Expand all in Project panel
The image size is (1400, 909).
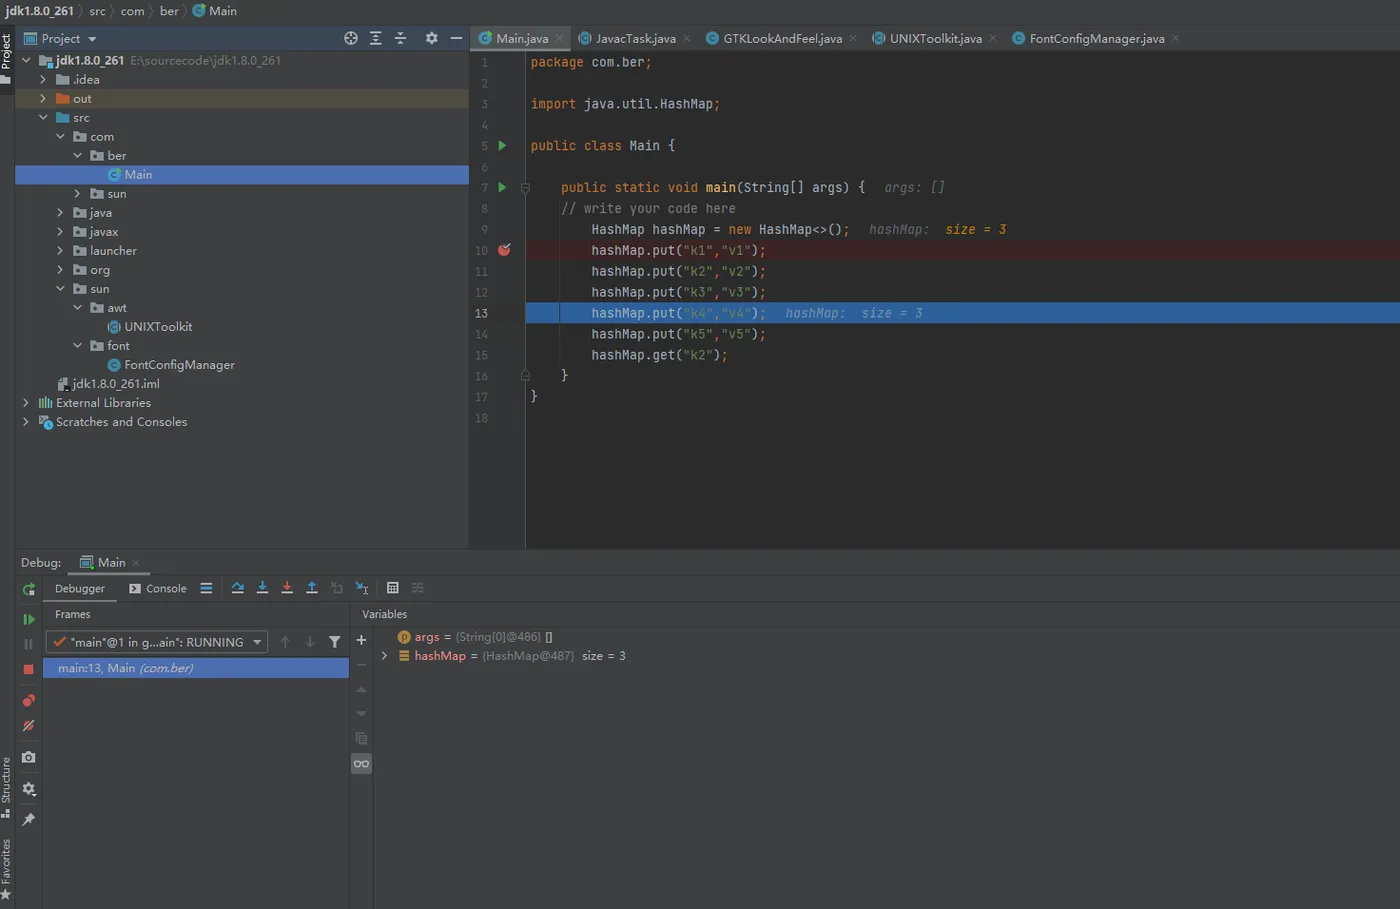click(x=376, y=38)
